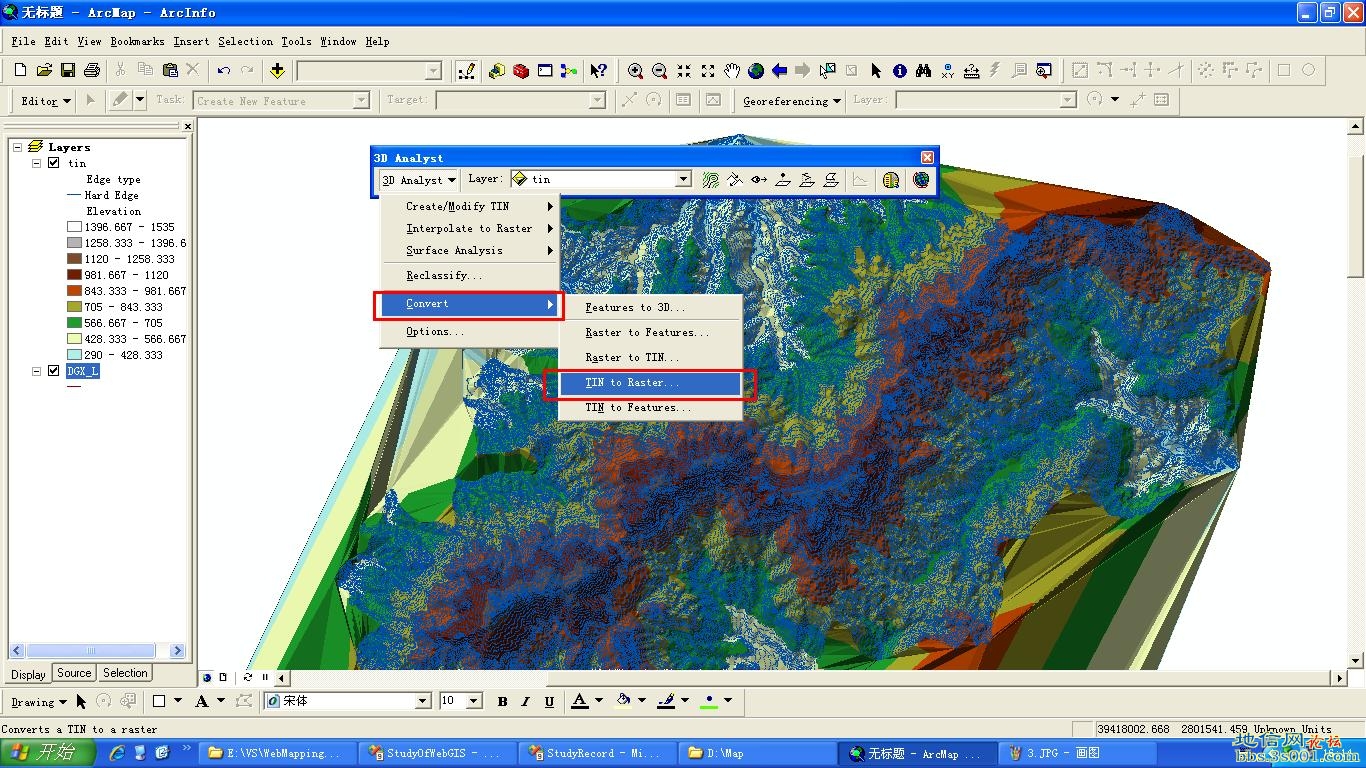Open the Editor Toolbar using its pencil icon
1366x768 pixels.
[x=466, y=70]
